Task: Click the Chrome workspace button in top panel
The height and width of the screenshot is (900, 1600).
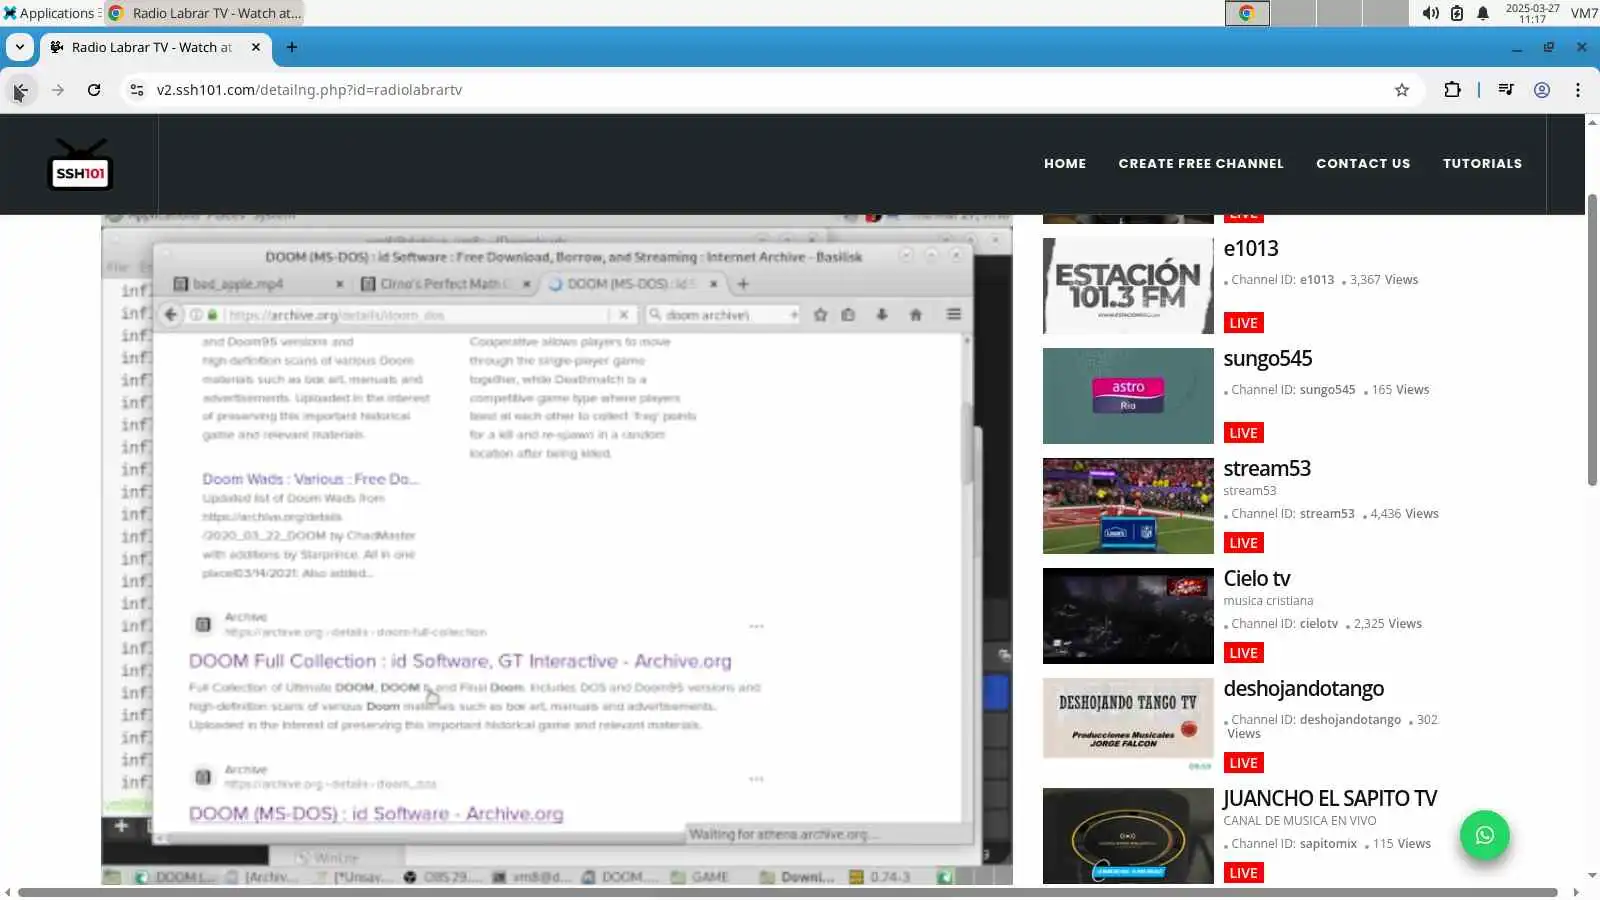Action: tap(1247, 13)
